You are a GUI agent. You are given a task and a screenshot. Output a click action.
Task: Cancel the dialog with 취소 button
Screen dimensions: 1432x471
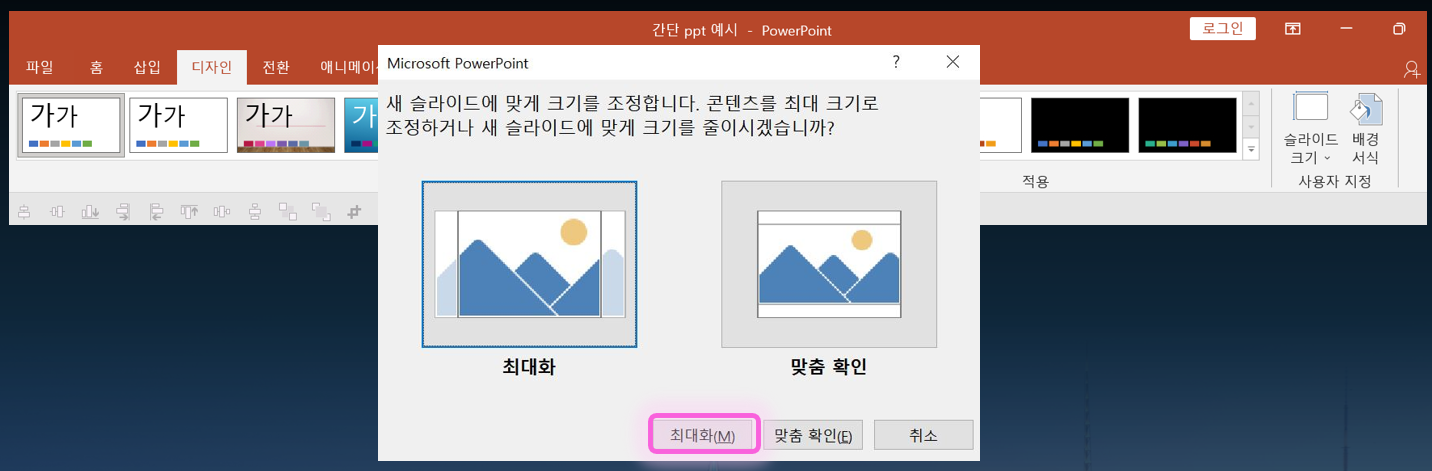coord(923,435)
